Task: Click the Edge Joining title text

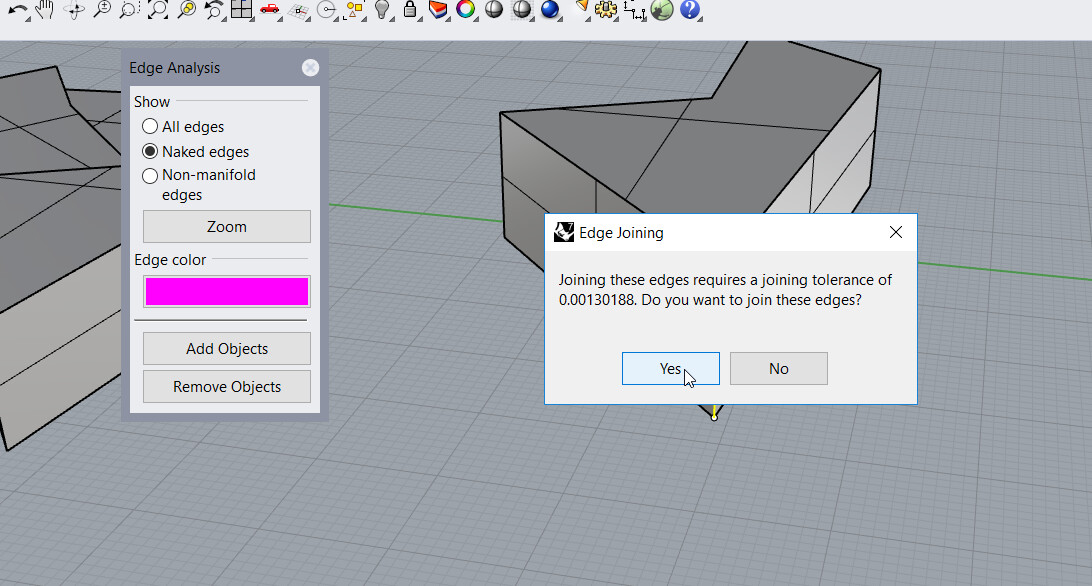Action: coord(621,233)
